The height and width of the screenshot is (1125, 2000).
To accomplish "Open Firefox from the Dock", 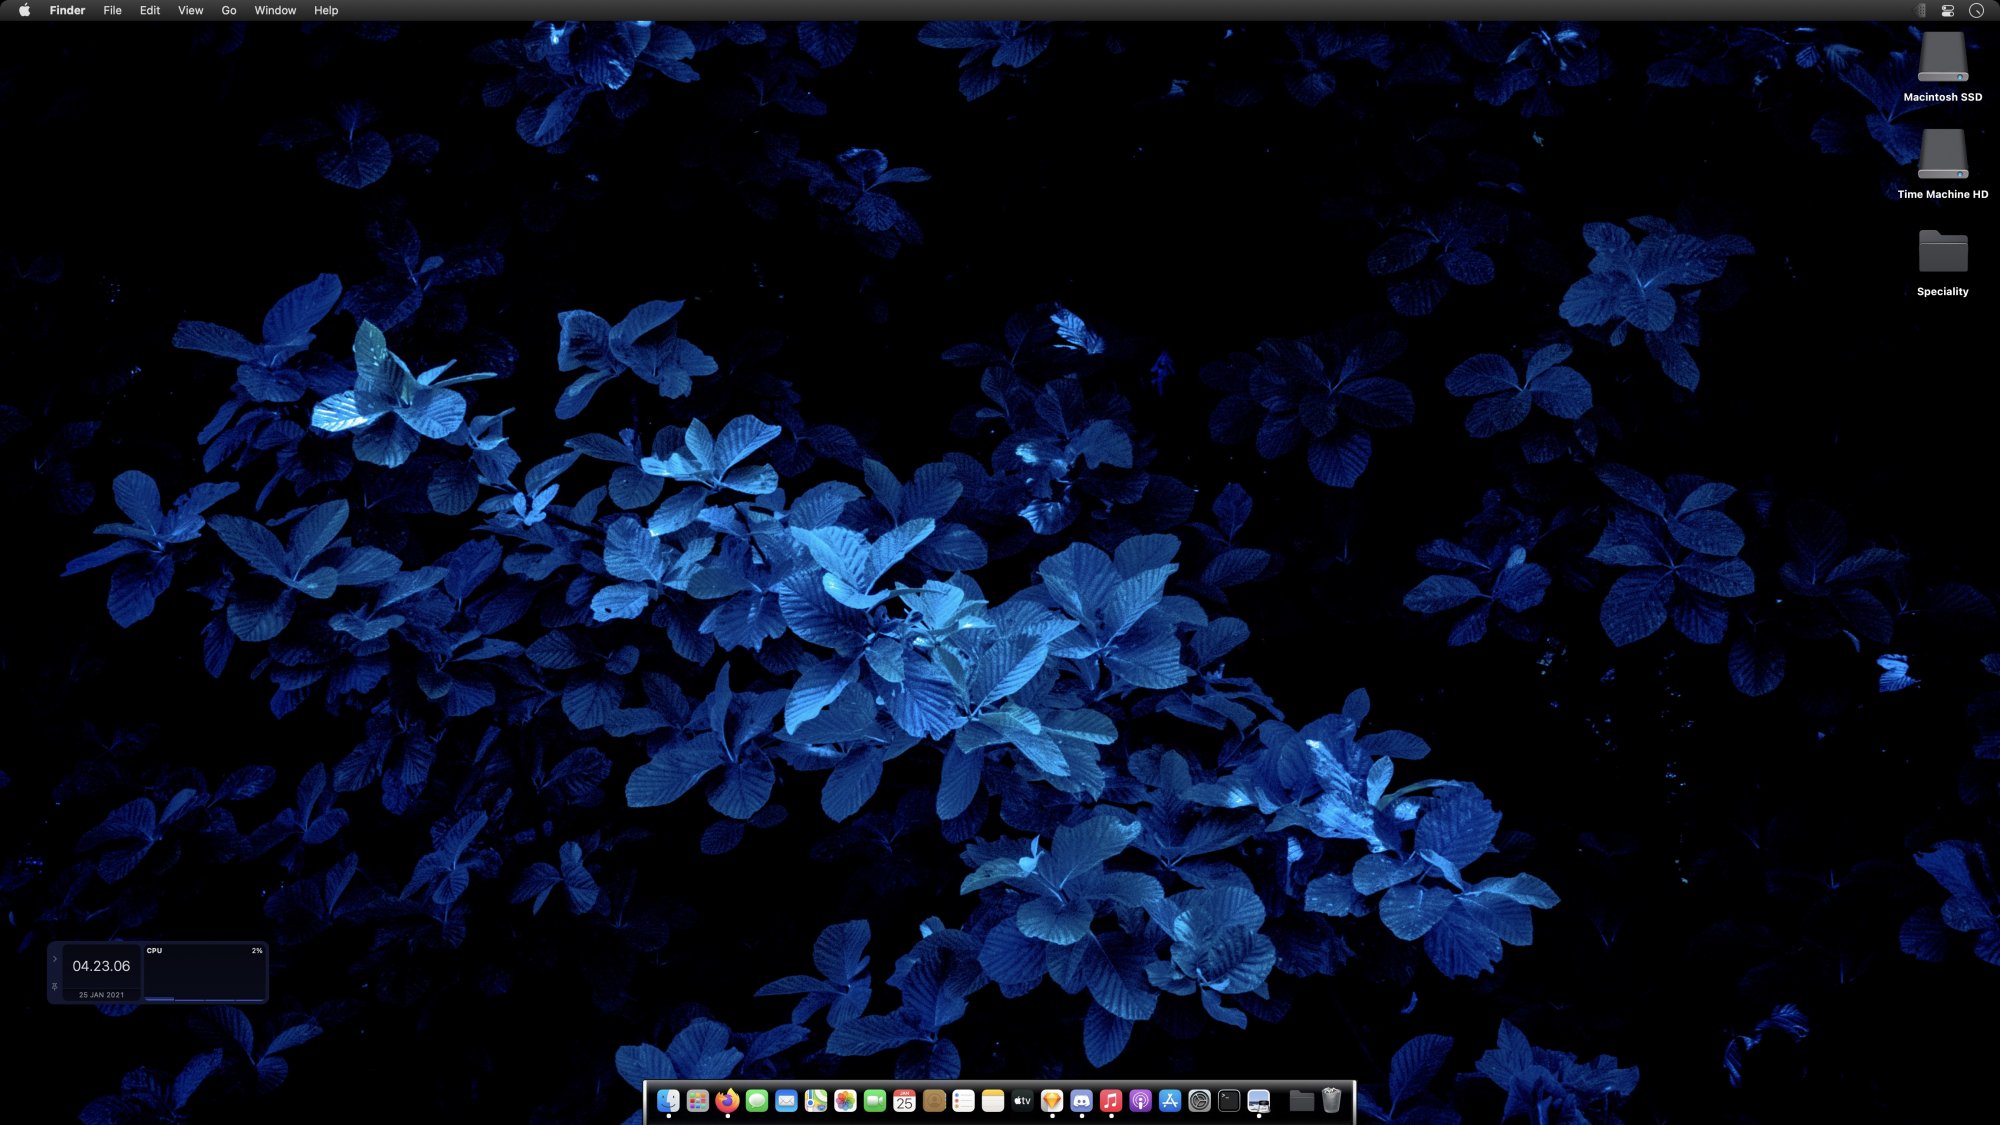I will [x=727, y=1101].
